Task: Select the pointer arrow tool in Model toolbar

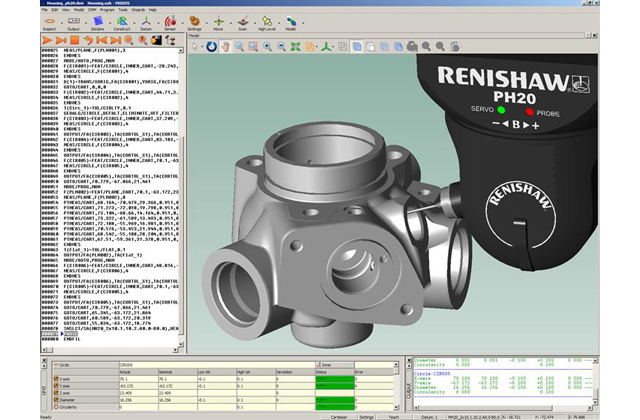Action: click(195, 47)
